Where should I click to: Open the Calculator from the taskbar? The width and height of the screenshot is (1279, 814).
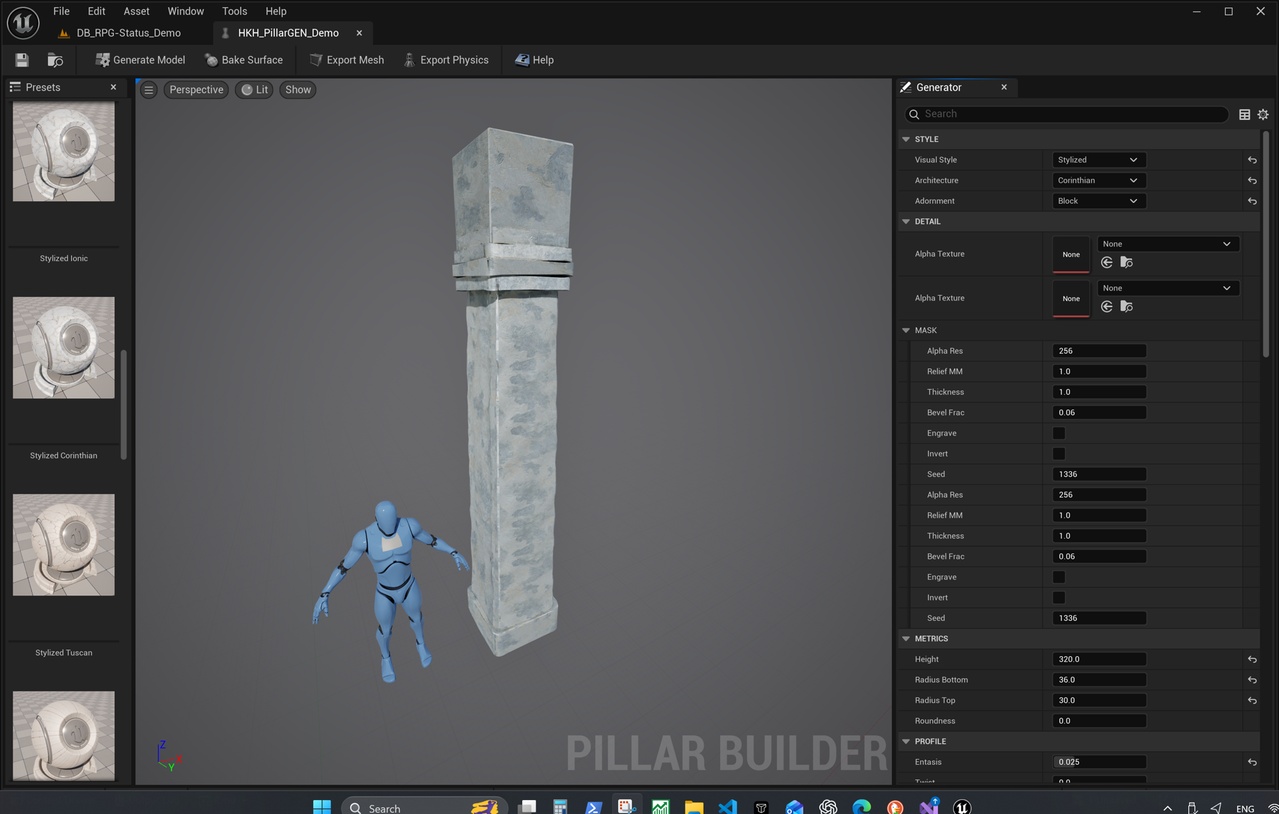click(560, 807)
